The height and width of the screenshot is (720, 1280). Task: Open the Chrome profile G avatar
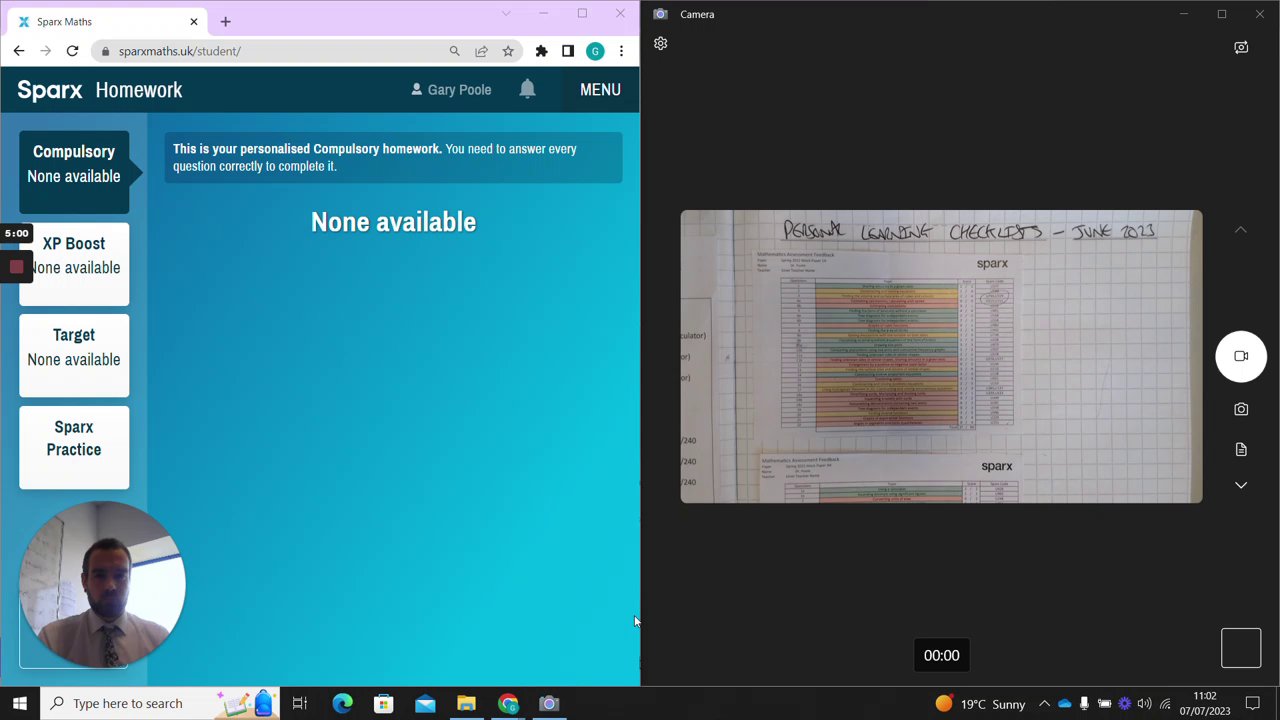tap(595, 51)
